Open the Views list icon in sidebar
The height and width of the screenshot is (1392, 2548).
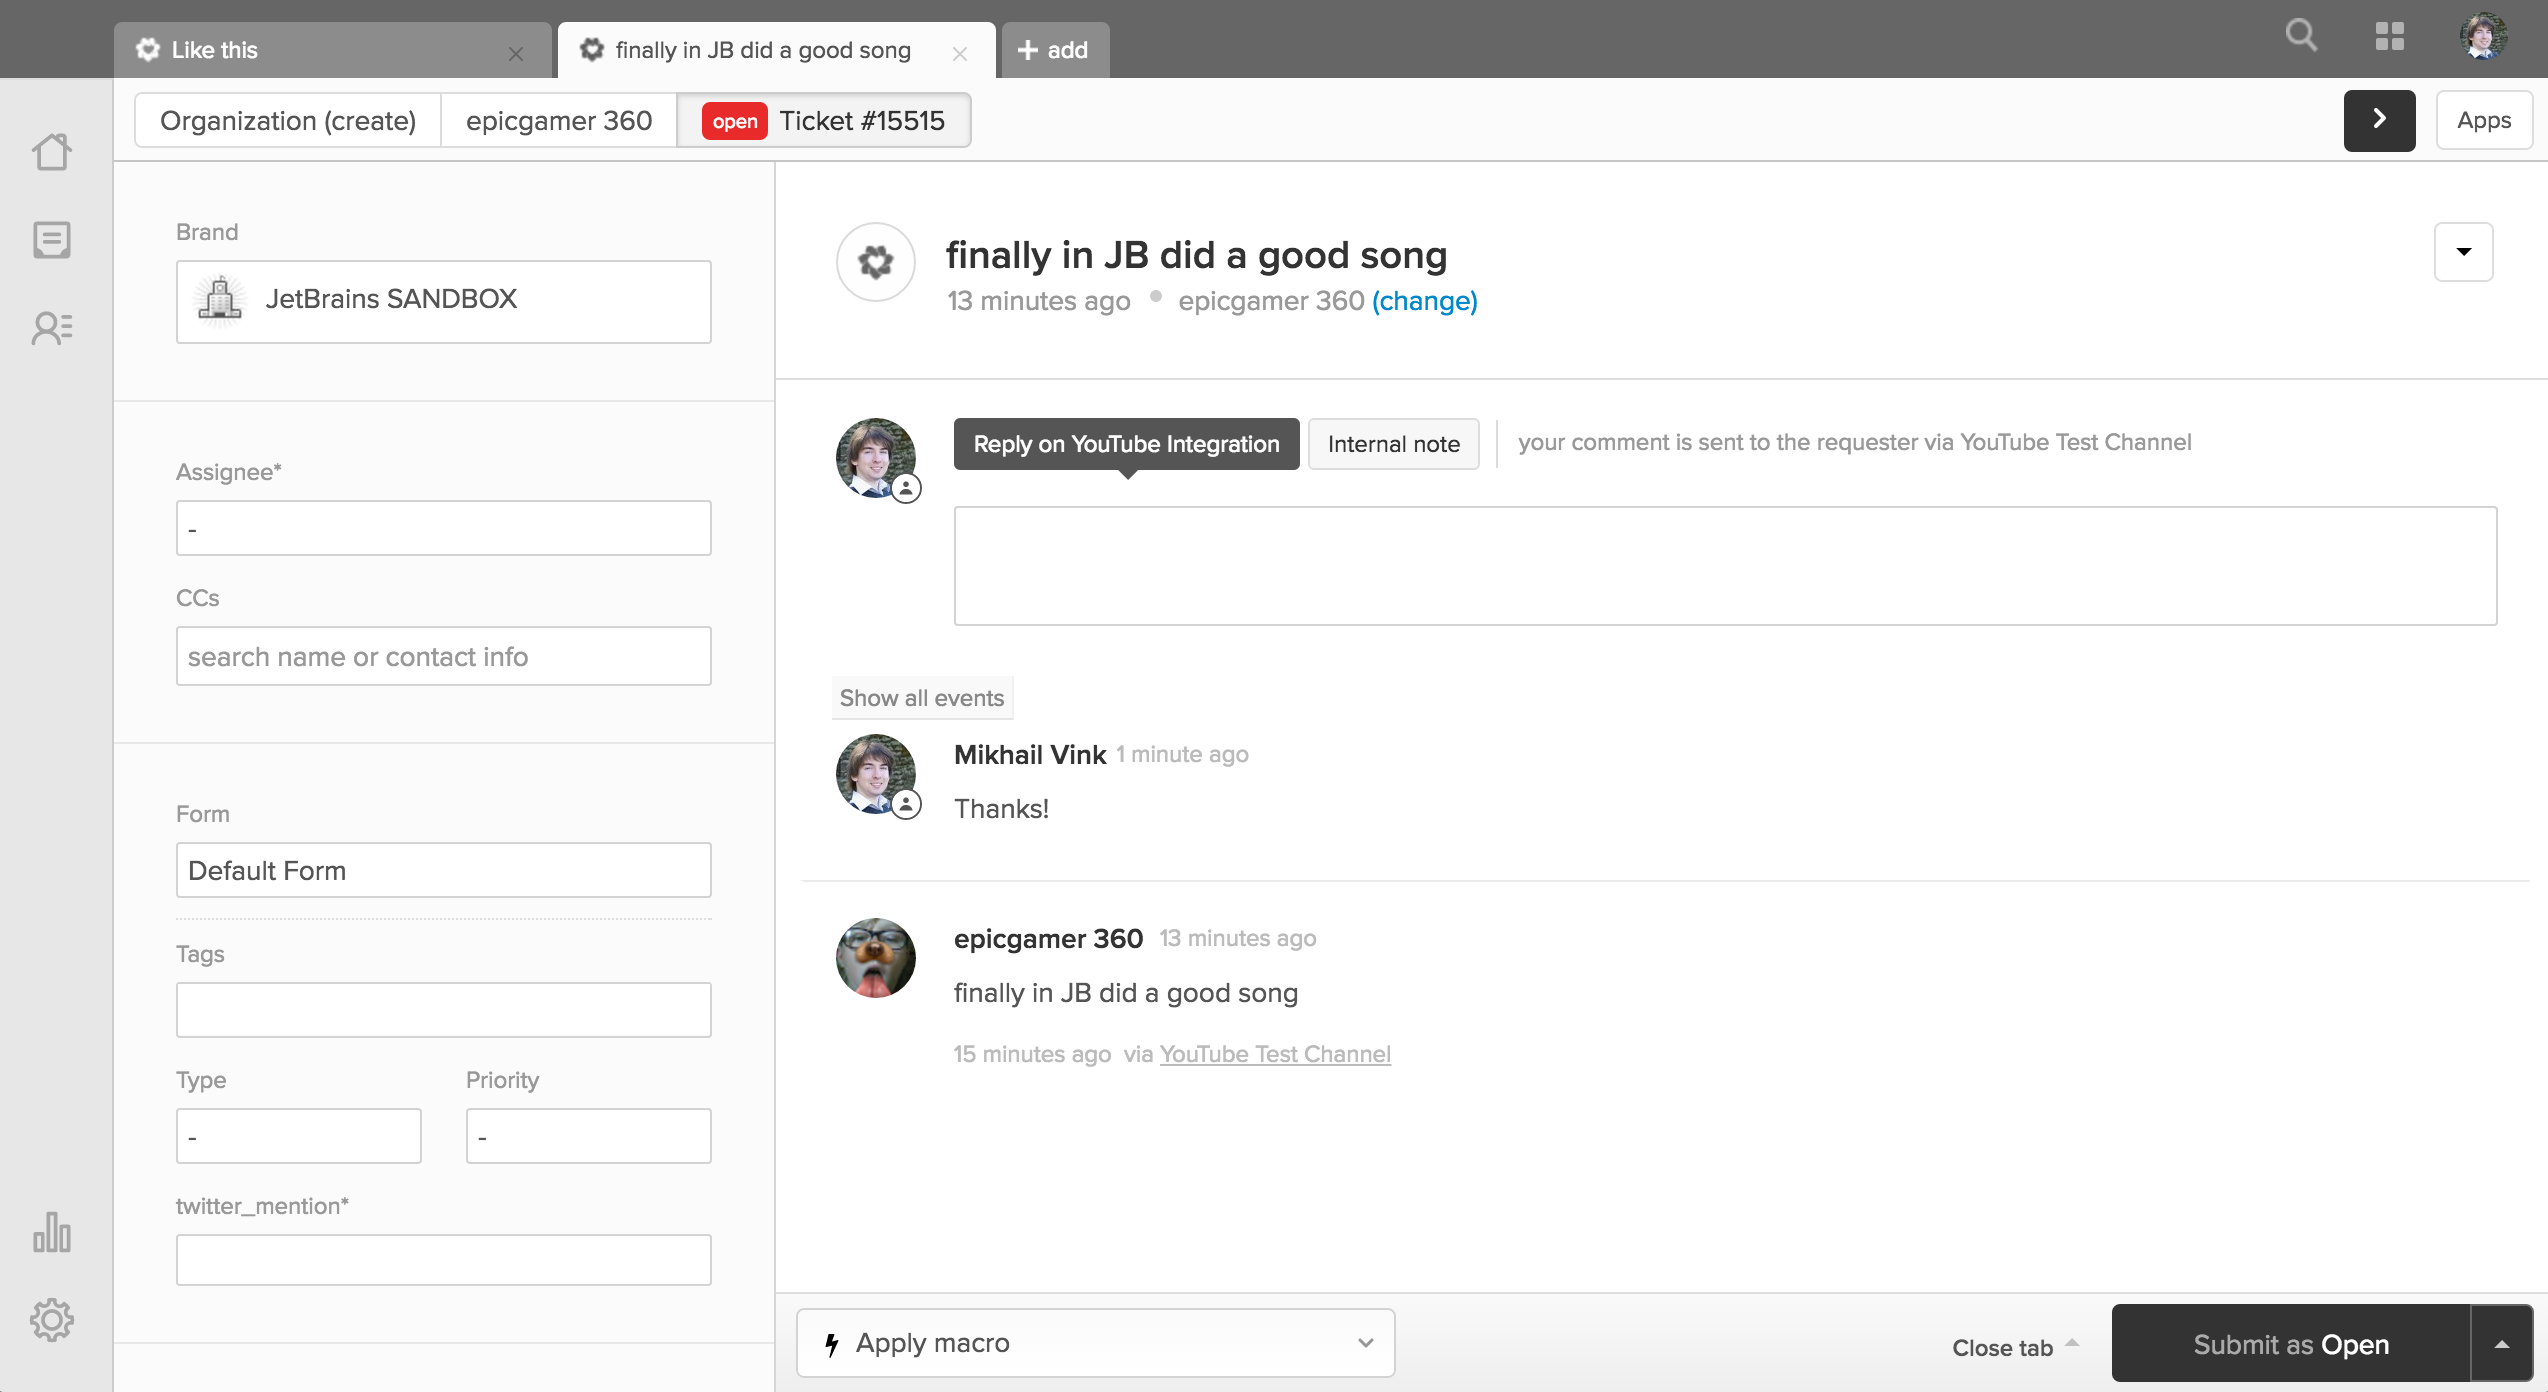(52, 240)
